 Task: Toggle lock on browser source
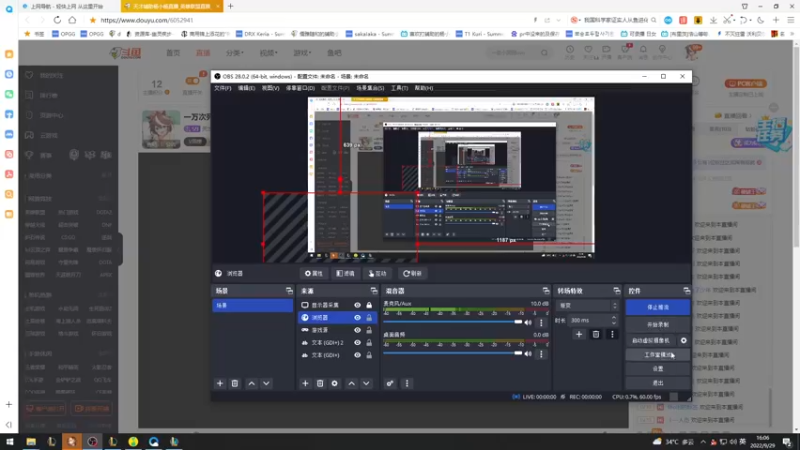tap(369, 317)
